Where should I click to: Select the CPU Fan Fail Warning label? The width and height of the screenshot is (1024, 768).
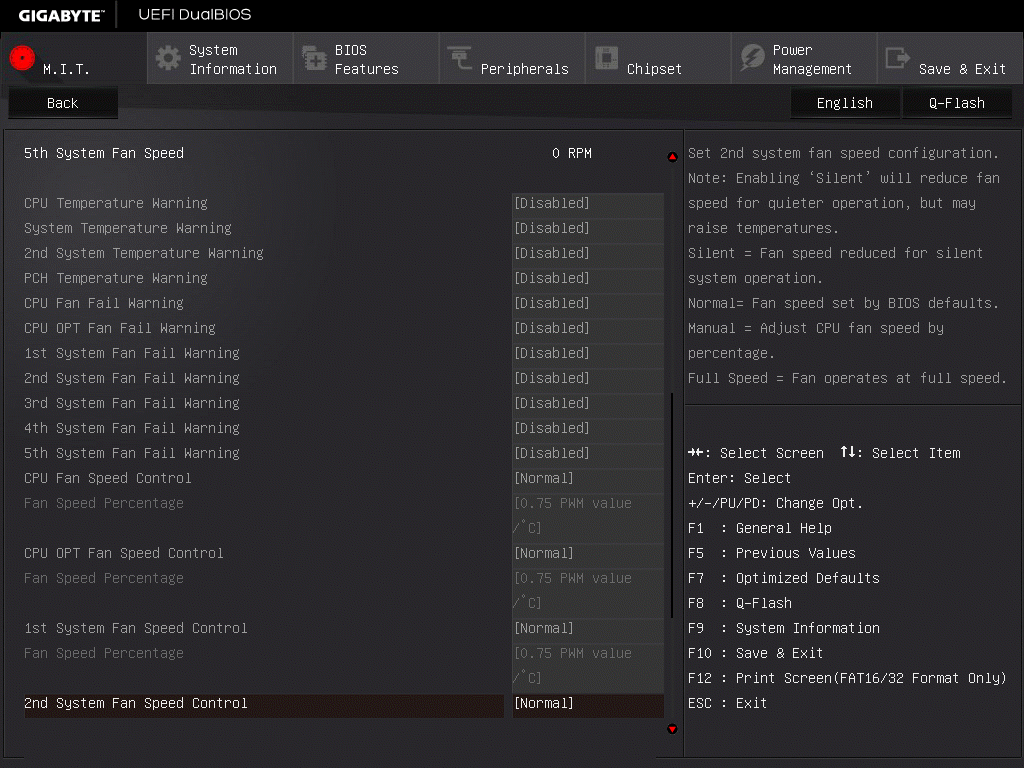(104, 303)
